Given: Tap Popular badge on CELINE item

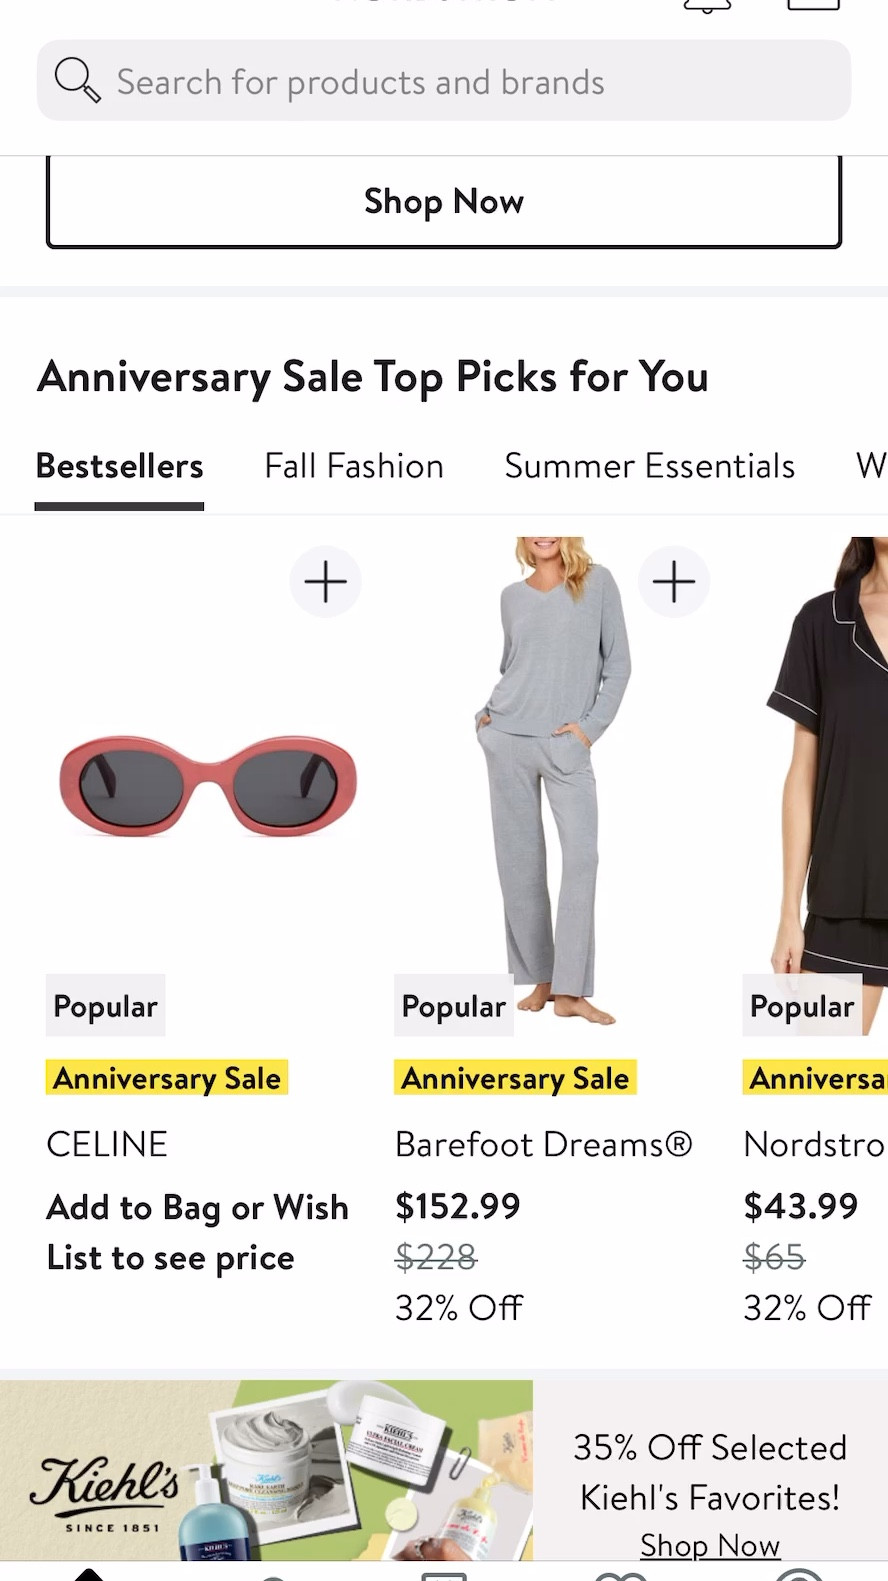Looking at the screenshot, I should (x=105, y=1006).
